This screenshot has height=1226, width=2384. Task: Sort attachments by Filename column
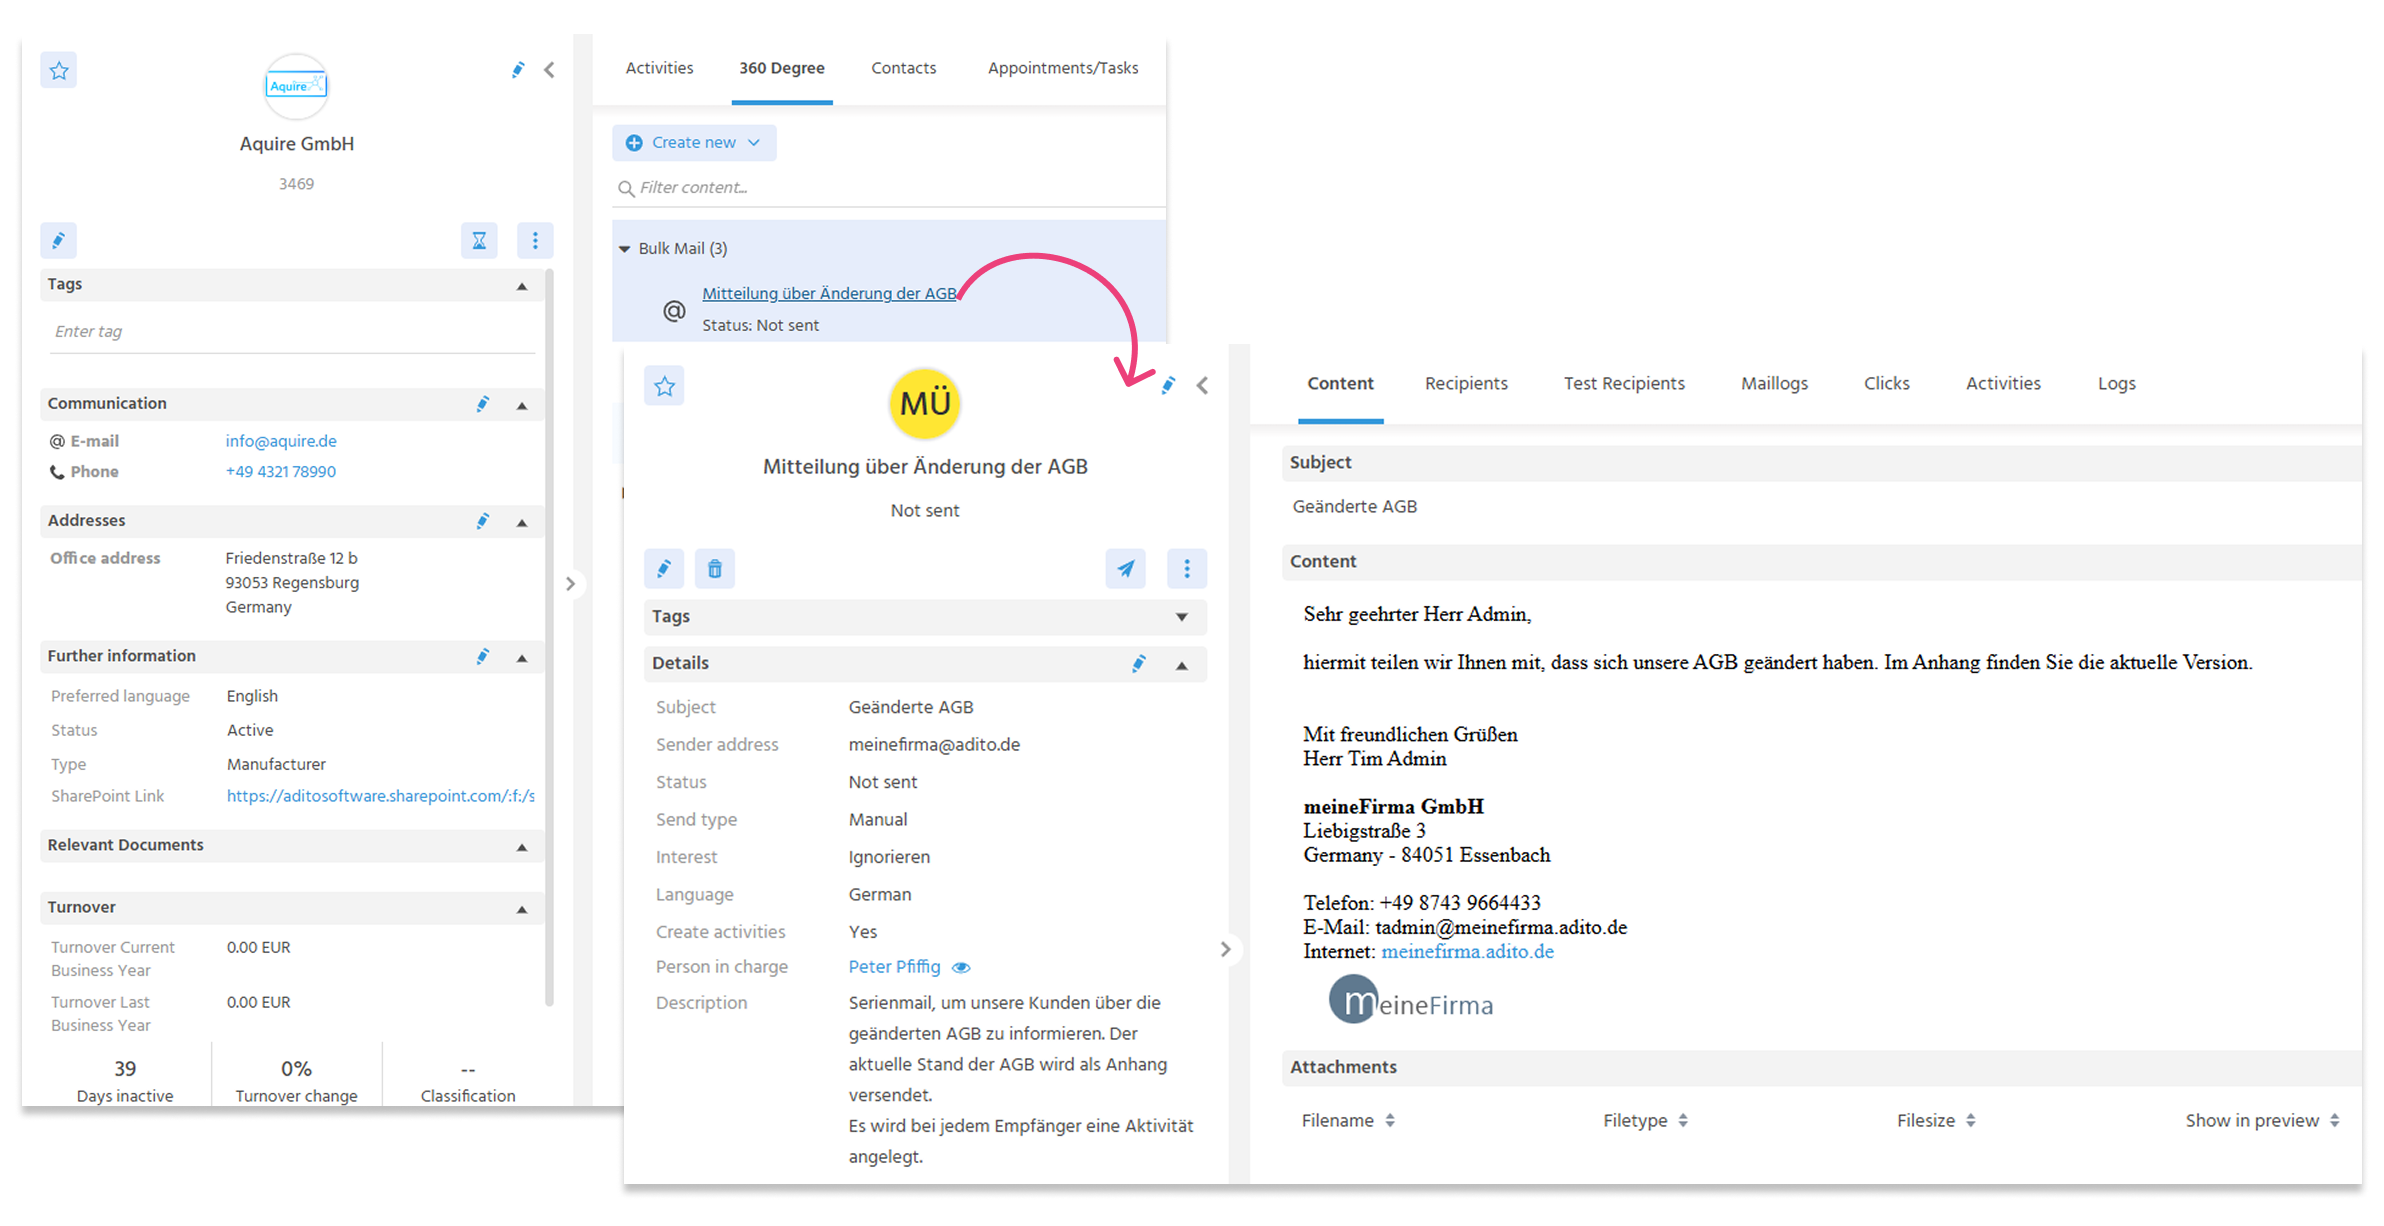1348,1121
